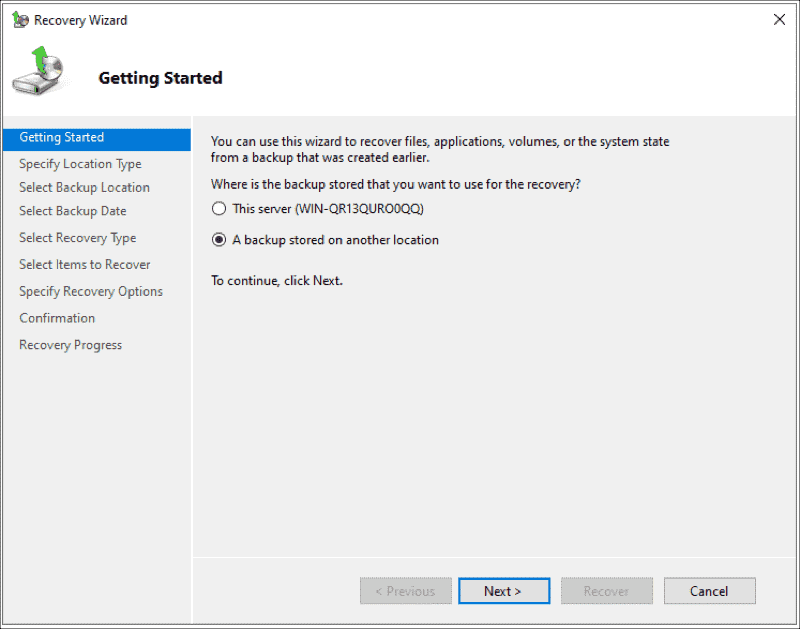Select the Select Recovery Type step
Image resolution: width=800 pixels, height=629 pixels.
[77, 237]
